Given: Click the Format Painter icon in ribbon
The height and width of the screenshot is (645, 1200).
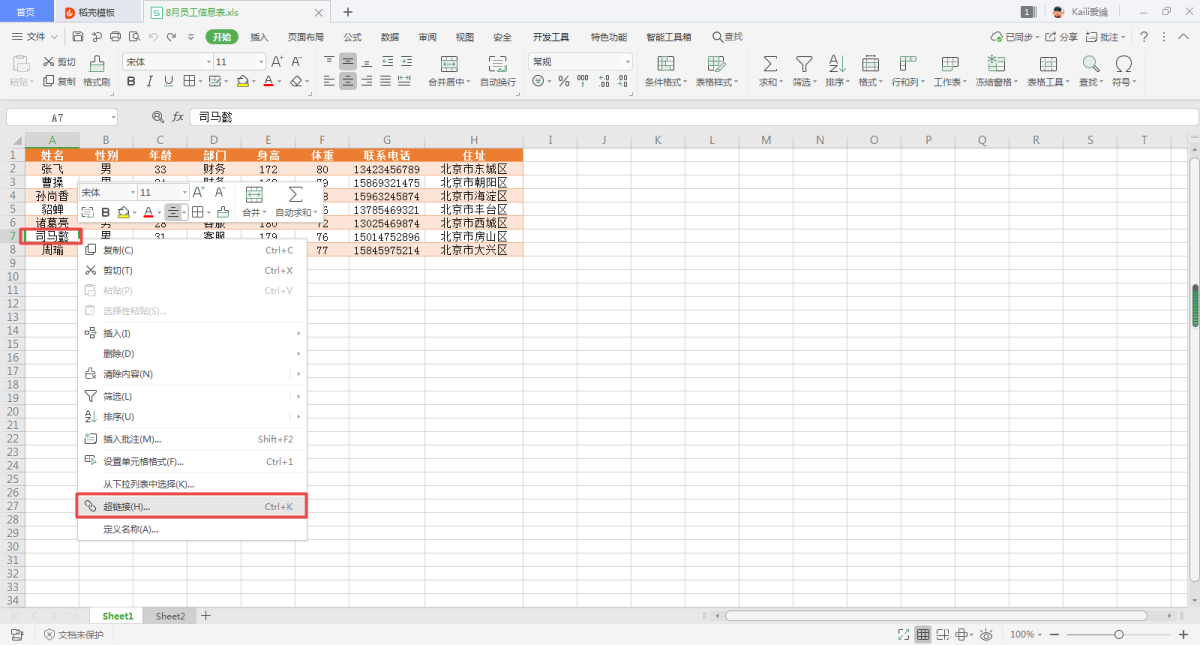Looking at the screenshot, I should (x=97, y=64).
